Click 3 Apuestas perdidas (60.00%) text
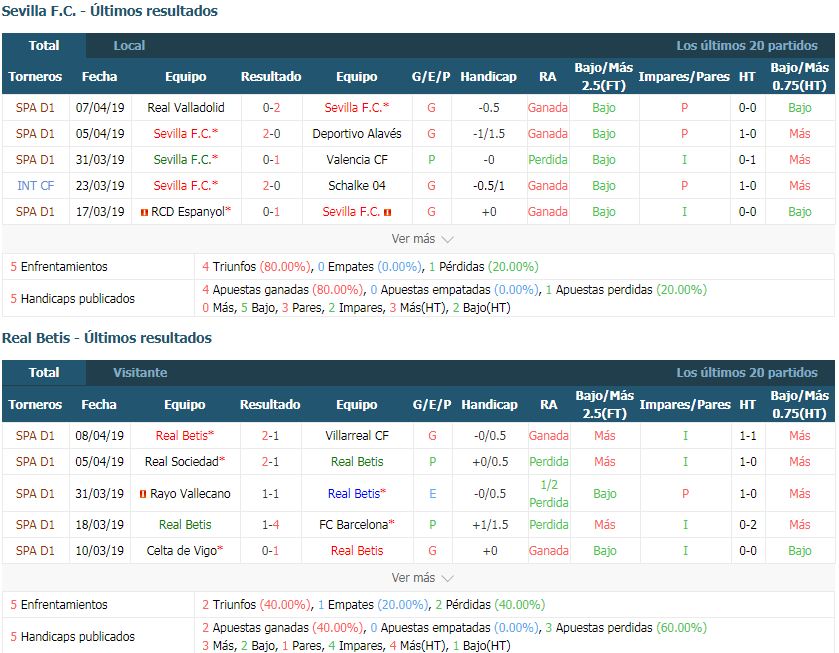 click(x=626, y=627)
